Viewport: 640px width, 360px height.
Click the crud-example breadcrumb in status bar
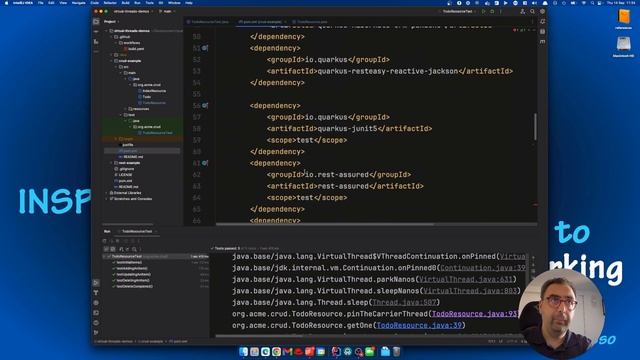point(150,341)
